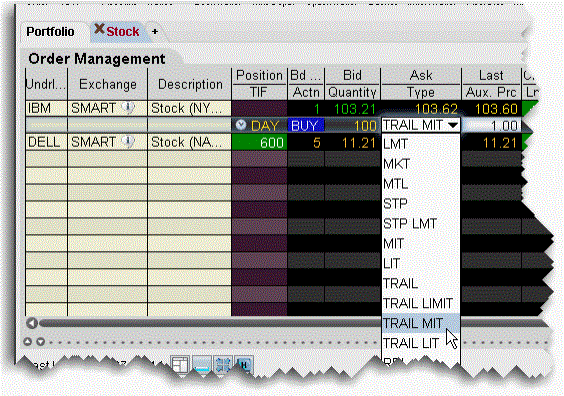Select the highlighted TRAIL MIT list option

pos(420,323)
